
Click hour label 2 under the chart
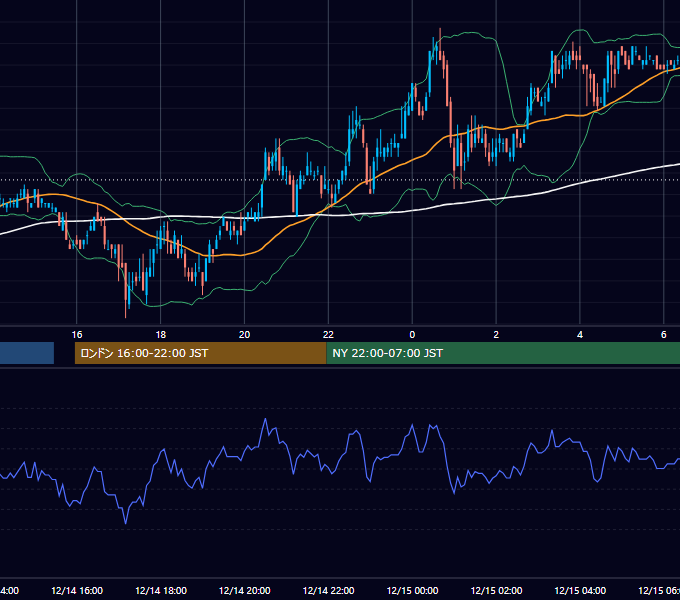(496, 335)
